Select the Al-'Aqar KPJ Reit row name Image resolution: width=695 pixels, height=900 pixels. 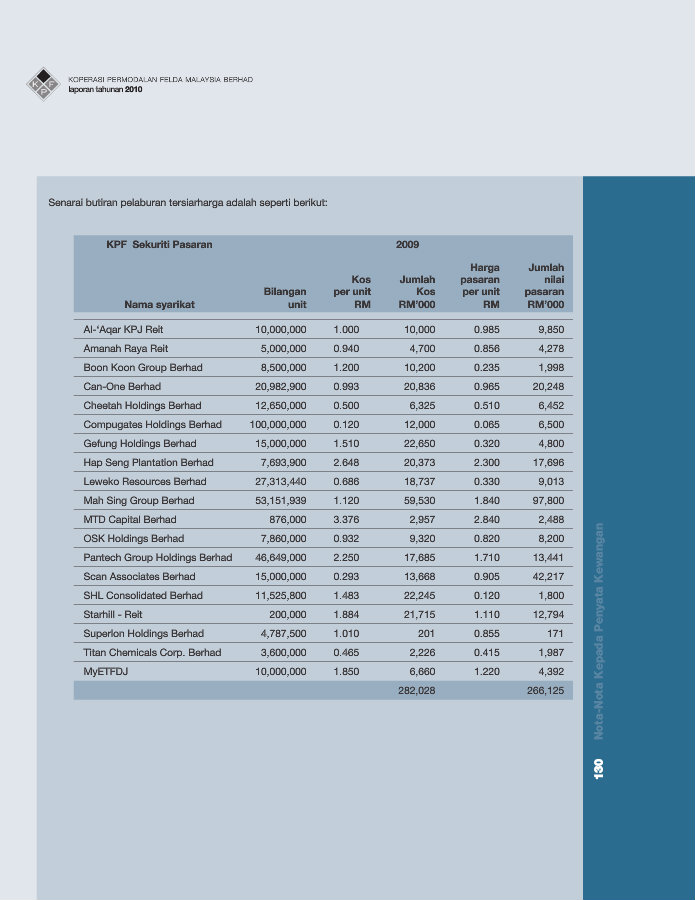point(124,329)
